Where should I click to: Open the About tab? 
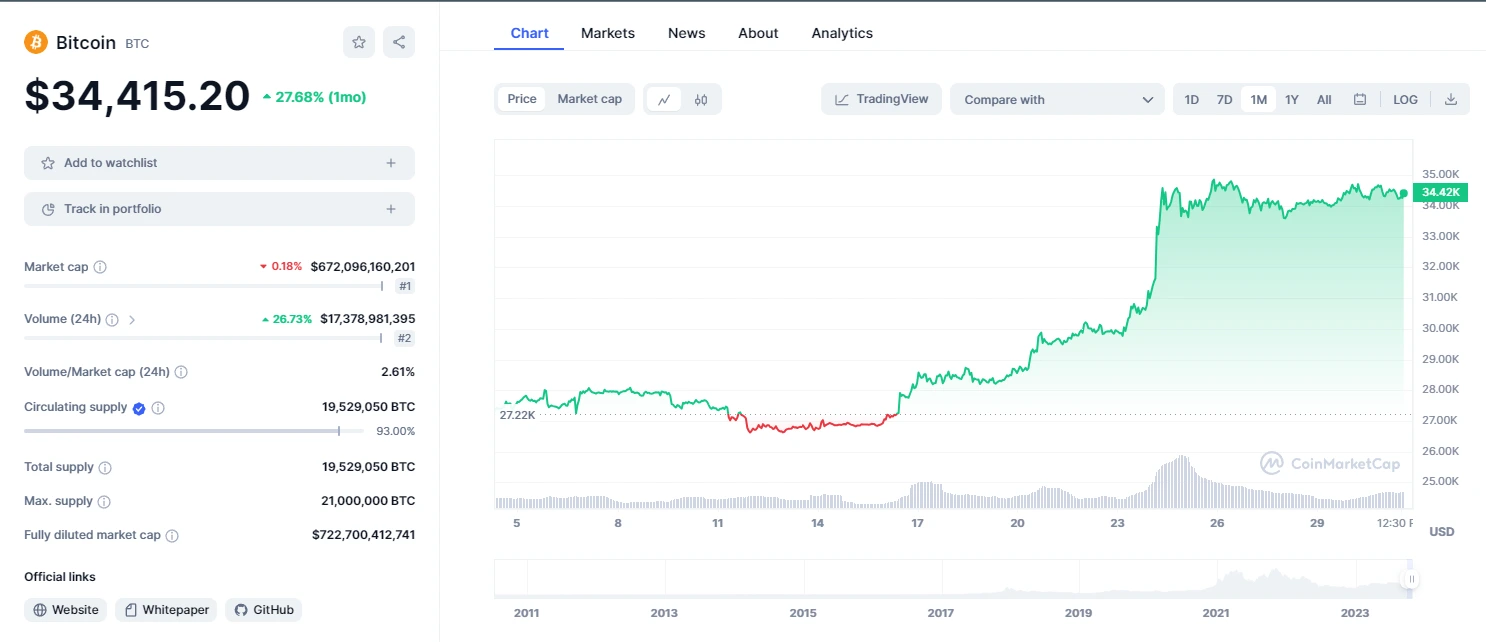(x=758, y=33)
